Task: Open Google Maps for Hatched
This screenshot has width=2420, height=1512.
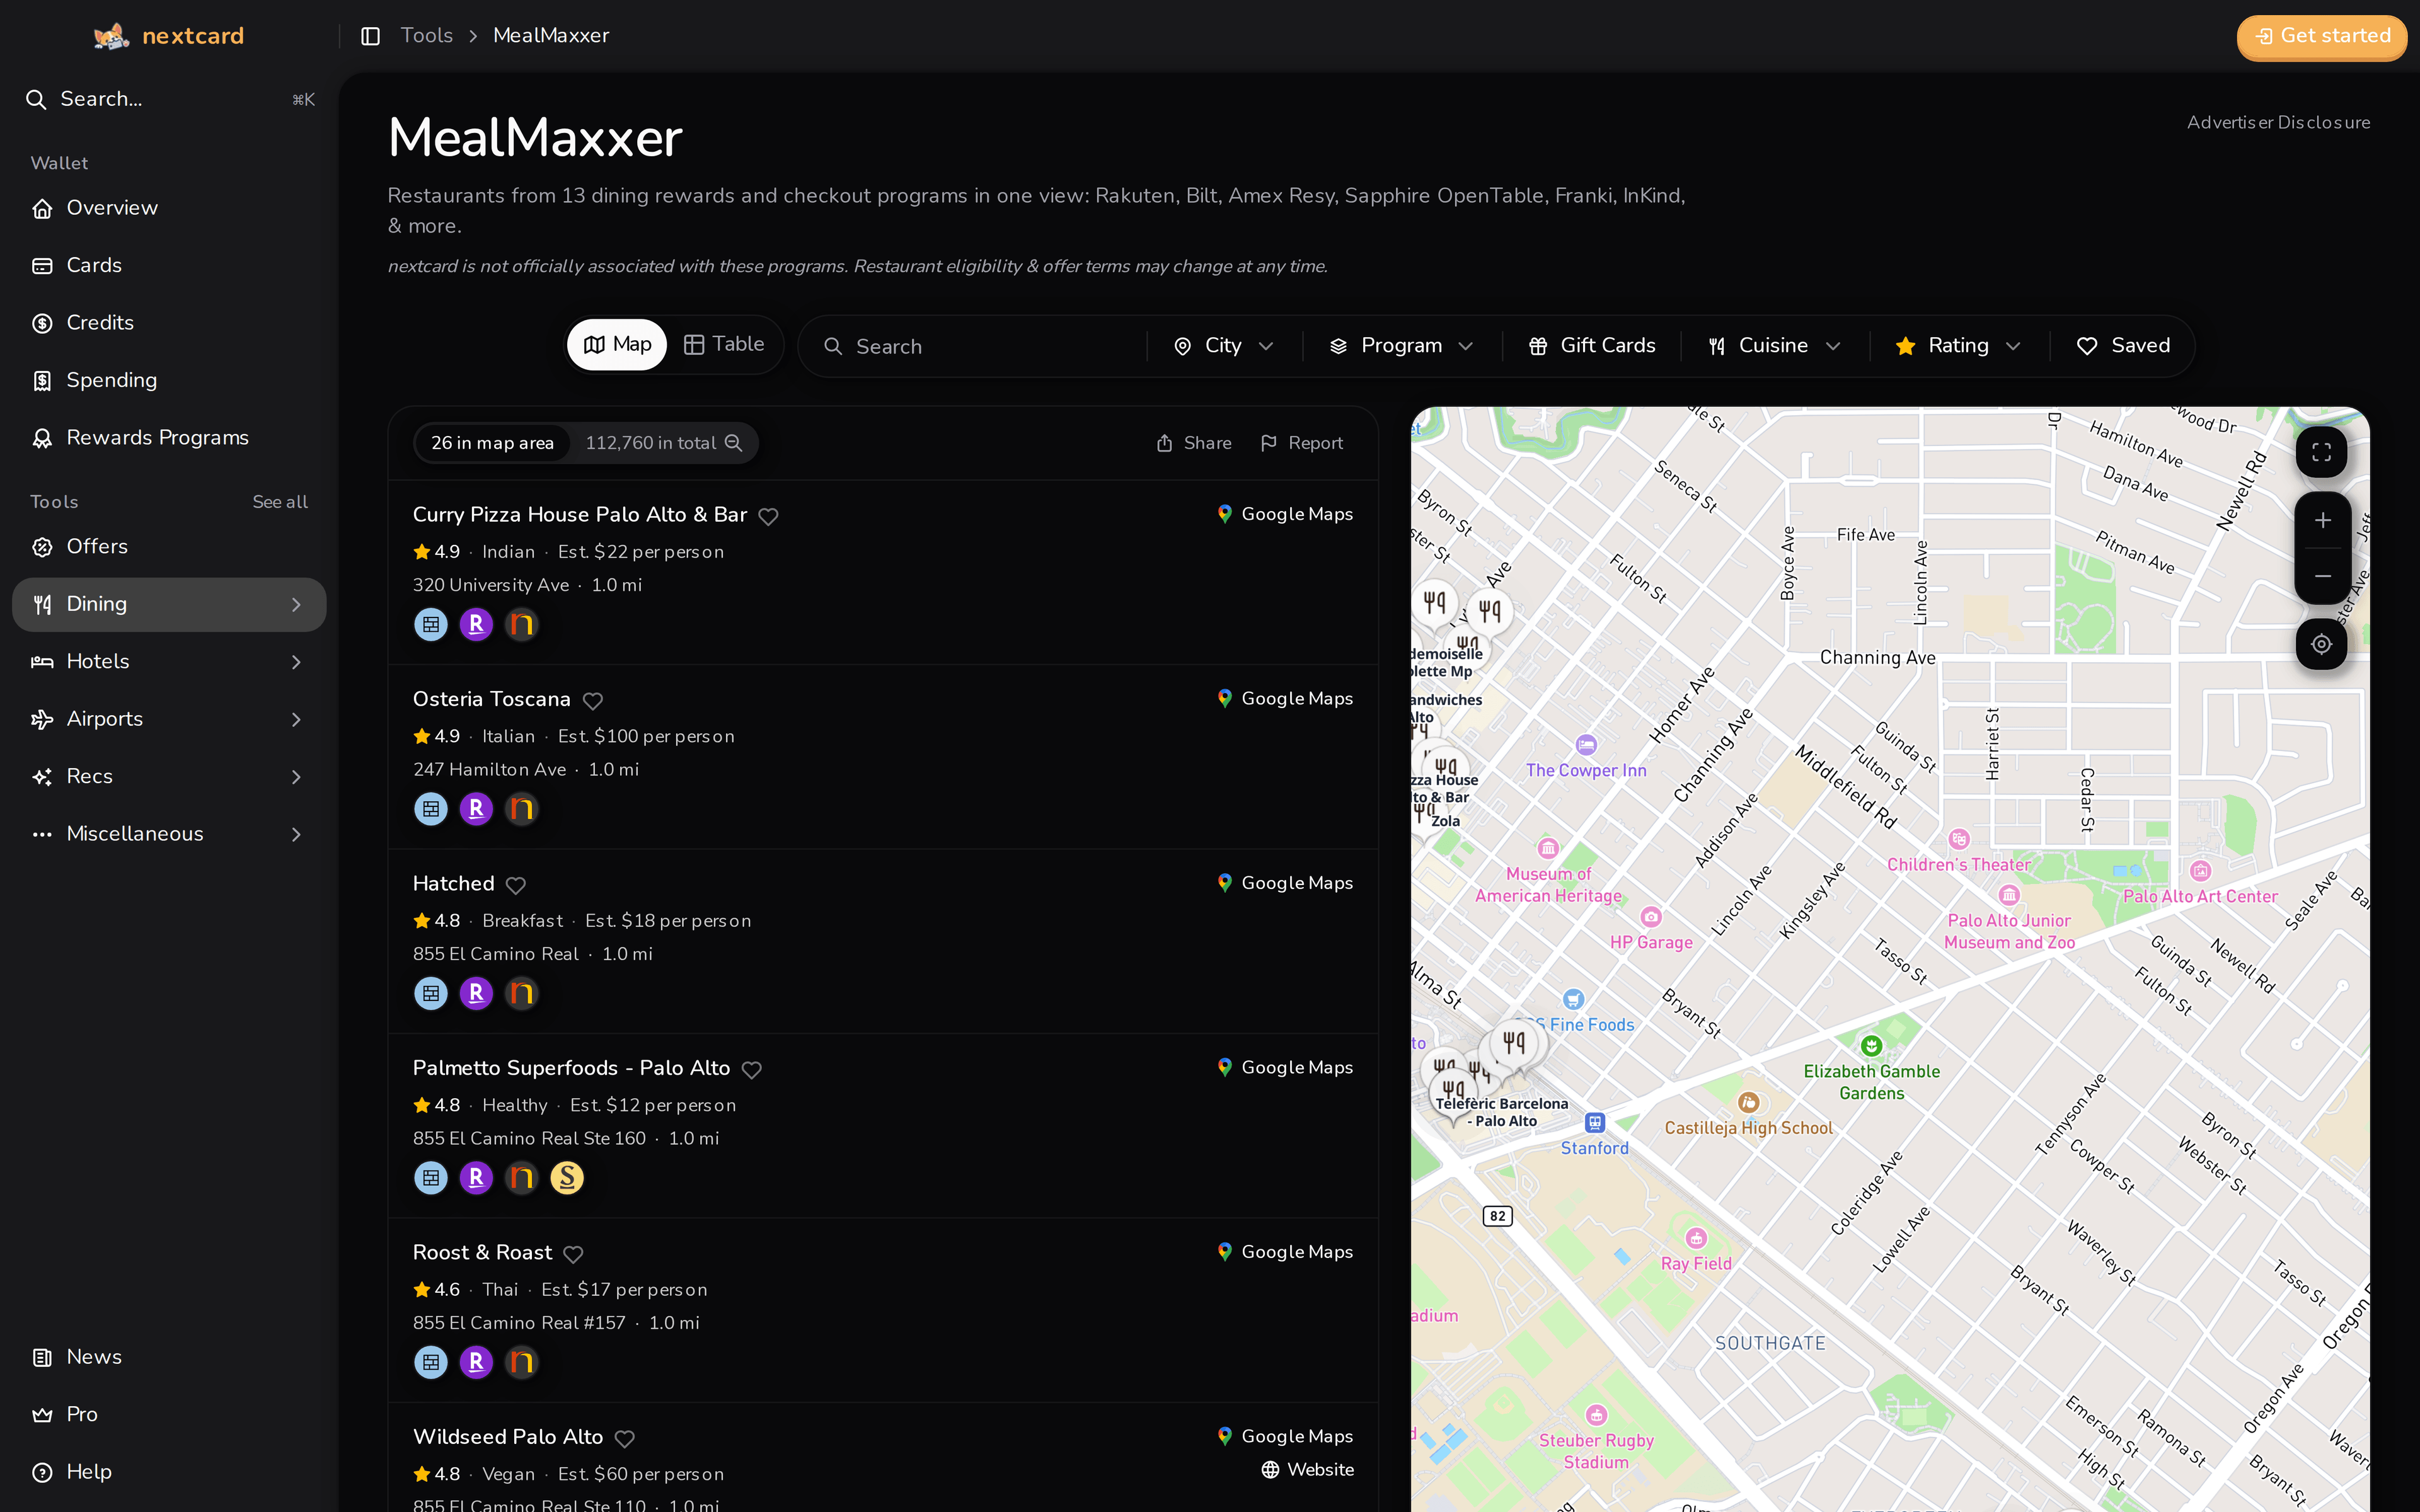Action: pyautogui.click(x=1284, y=883)
